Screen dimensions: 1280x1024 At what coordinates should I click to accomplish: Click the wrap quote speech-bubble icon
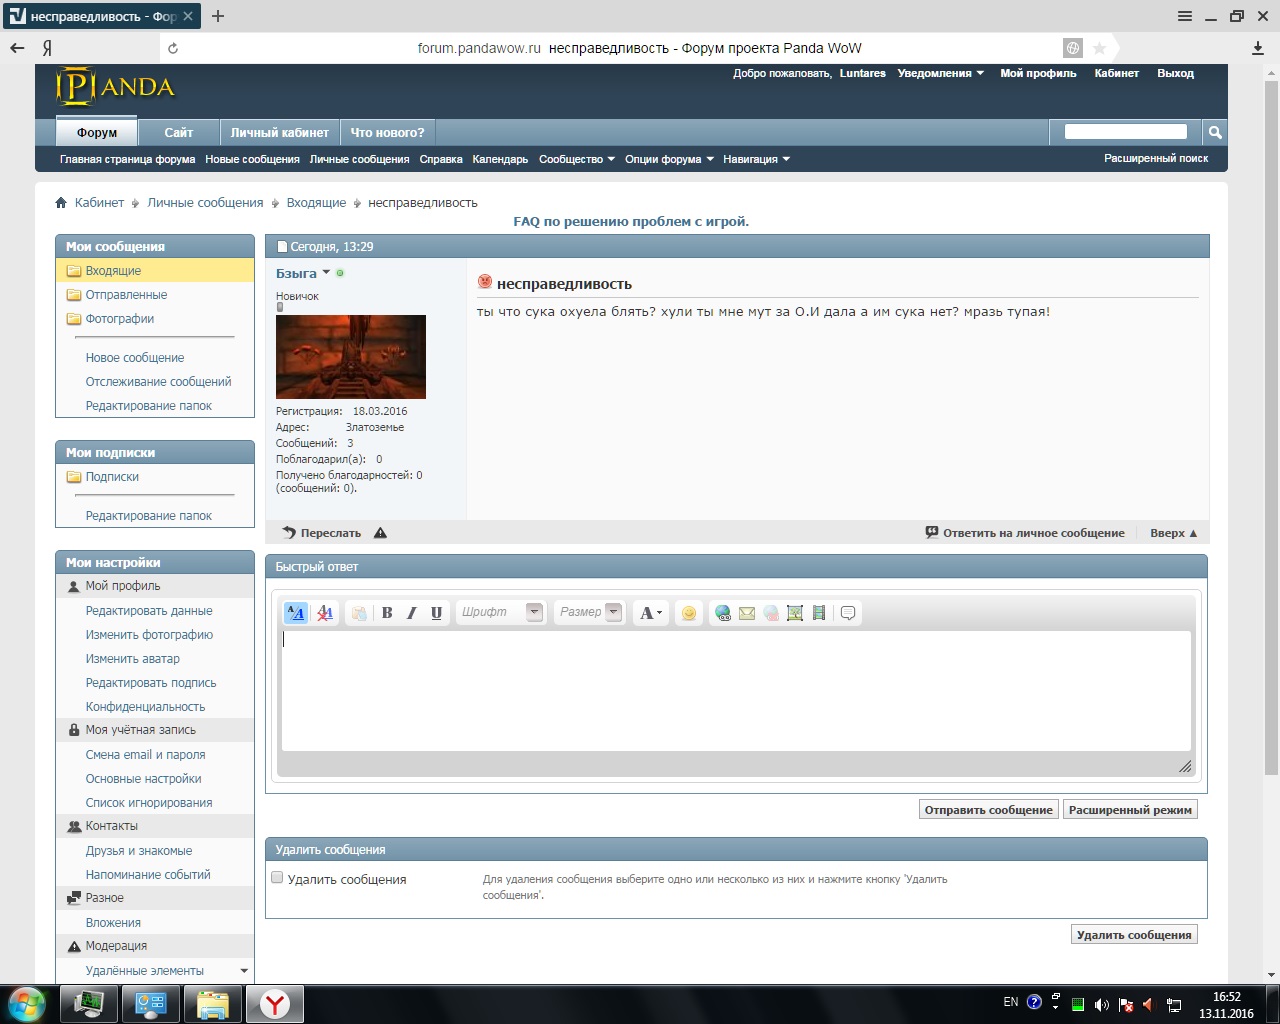(848, 613)
